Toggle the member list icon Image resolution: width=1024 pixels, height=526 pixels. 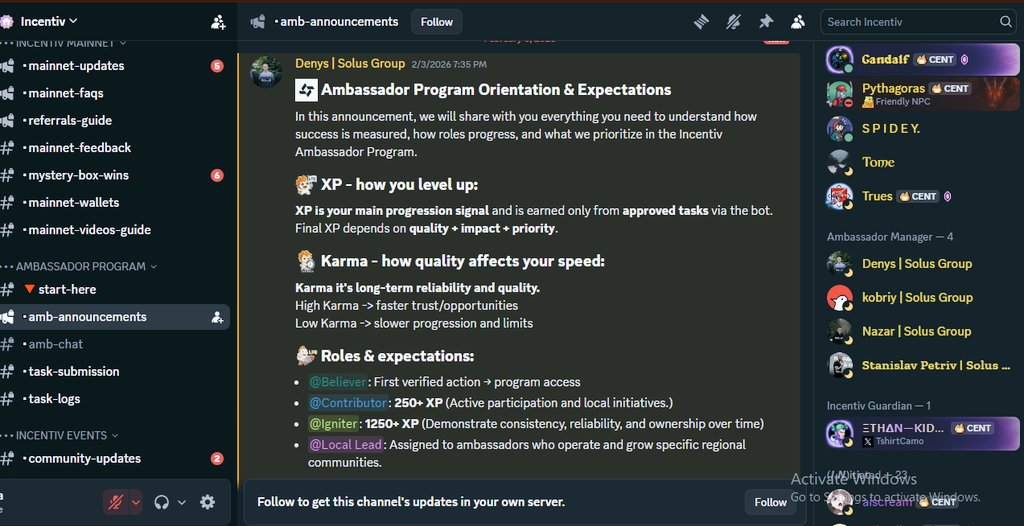(797, 22)
